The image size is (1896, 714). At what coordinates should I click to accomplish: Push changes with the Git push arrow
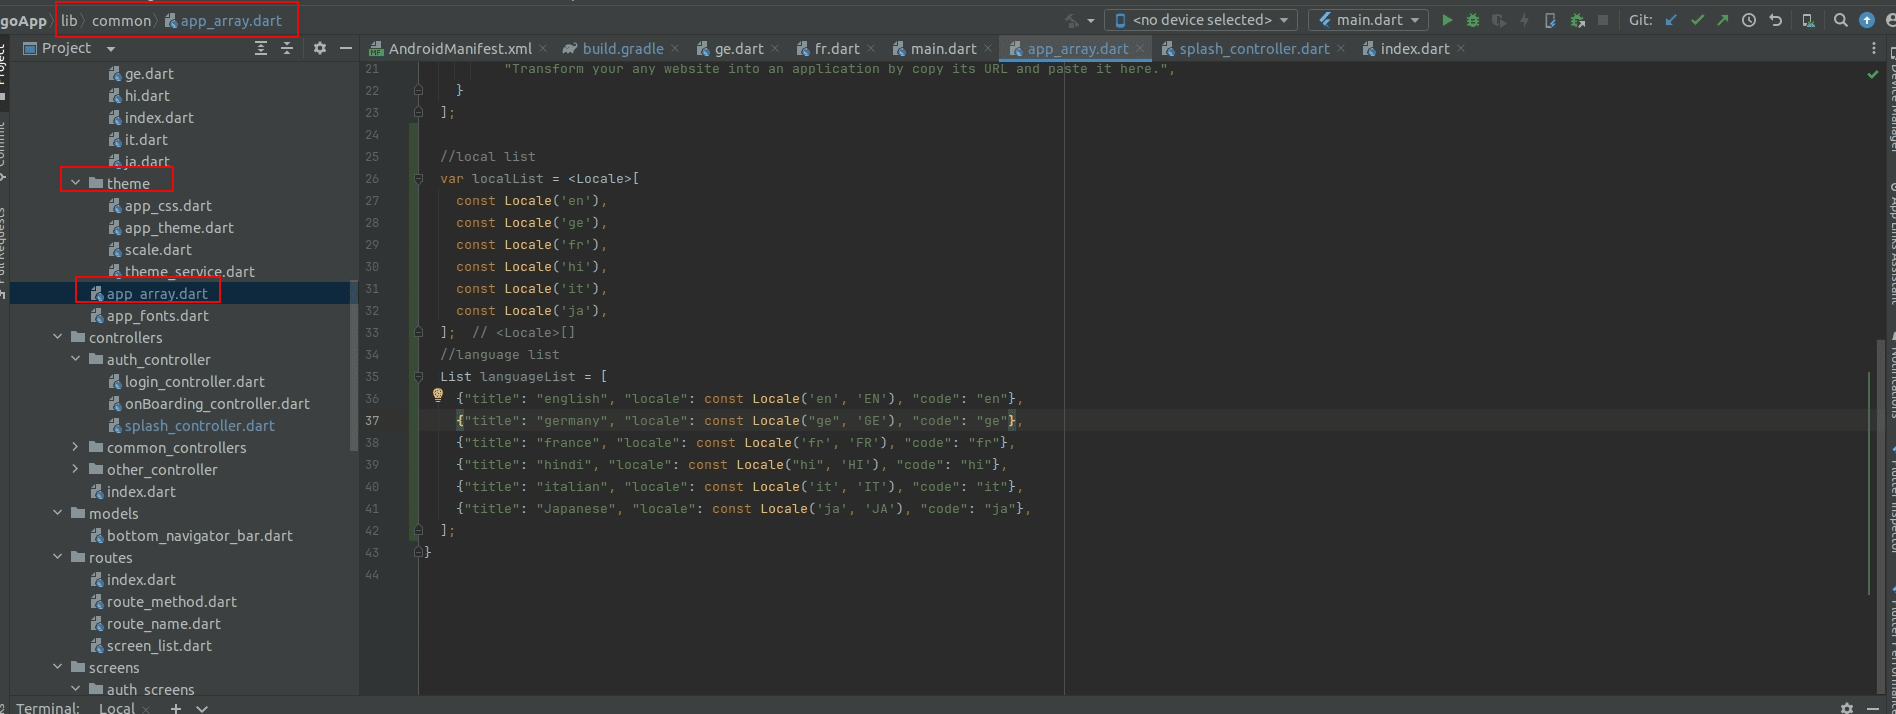[1722, 20]
